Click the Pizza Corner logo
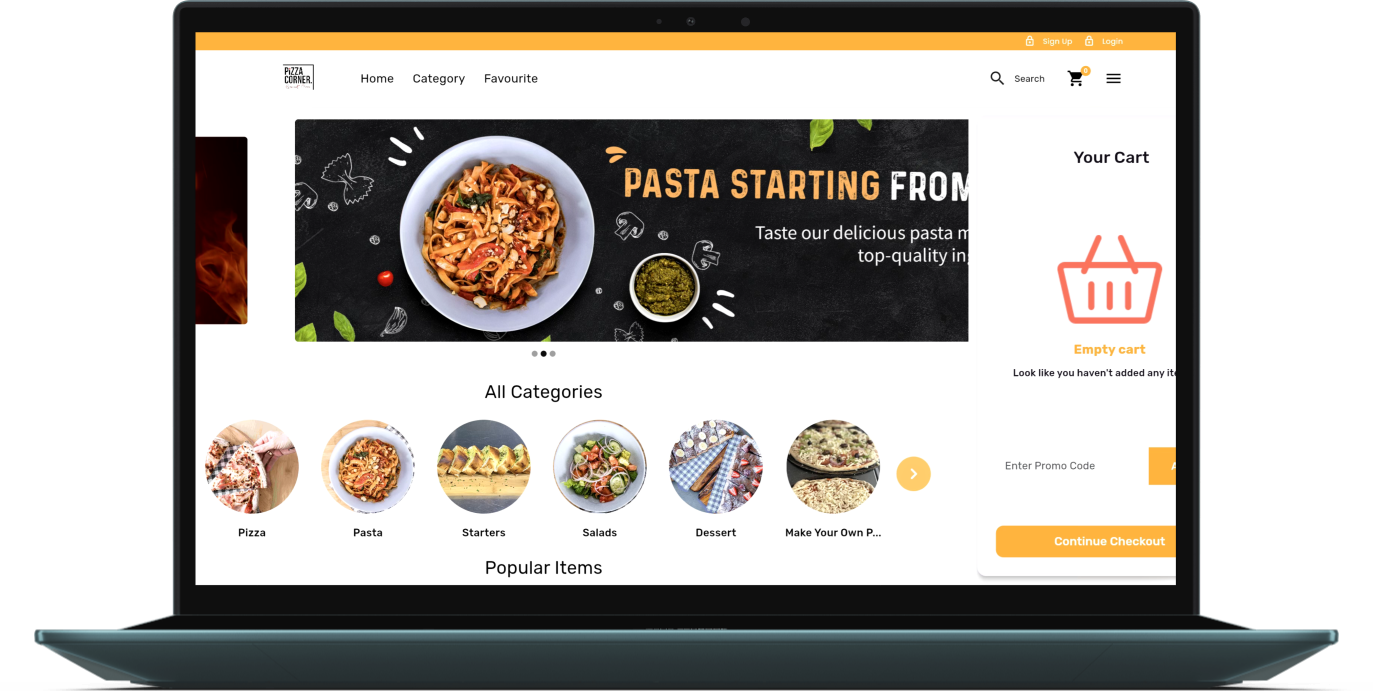1373x691 pixels. point(298,77)
